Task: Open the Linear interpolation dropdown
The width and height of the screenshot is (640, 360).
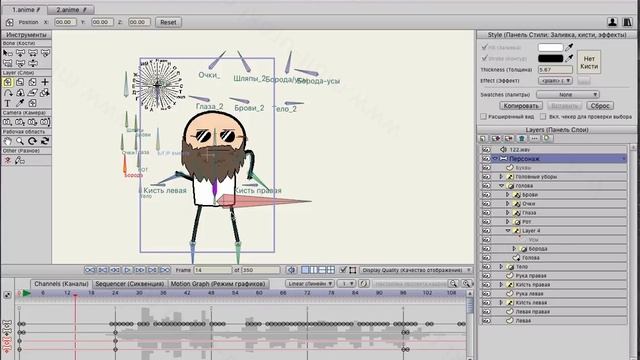Action: coord(309,283)
